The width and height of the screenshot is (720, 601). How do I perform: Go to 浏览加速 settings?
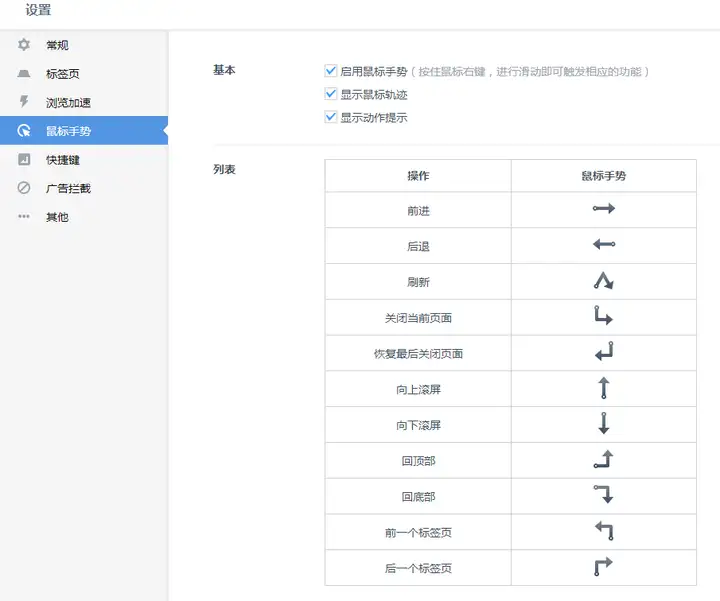pyautogui.click(x=84, y=102)
